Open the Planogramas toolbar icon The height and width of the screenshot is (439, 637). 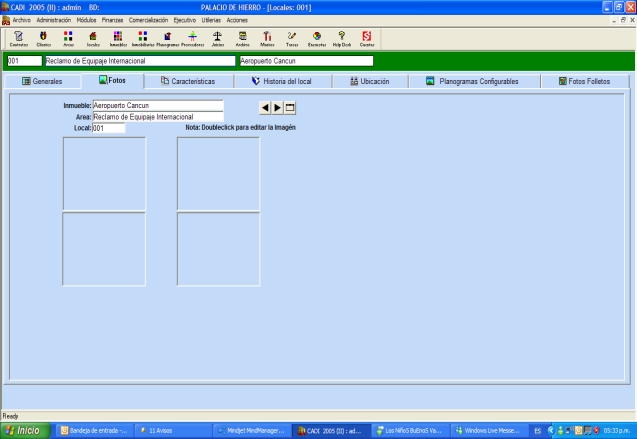[167, 38]
